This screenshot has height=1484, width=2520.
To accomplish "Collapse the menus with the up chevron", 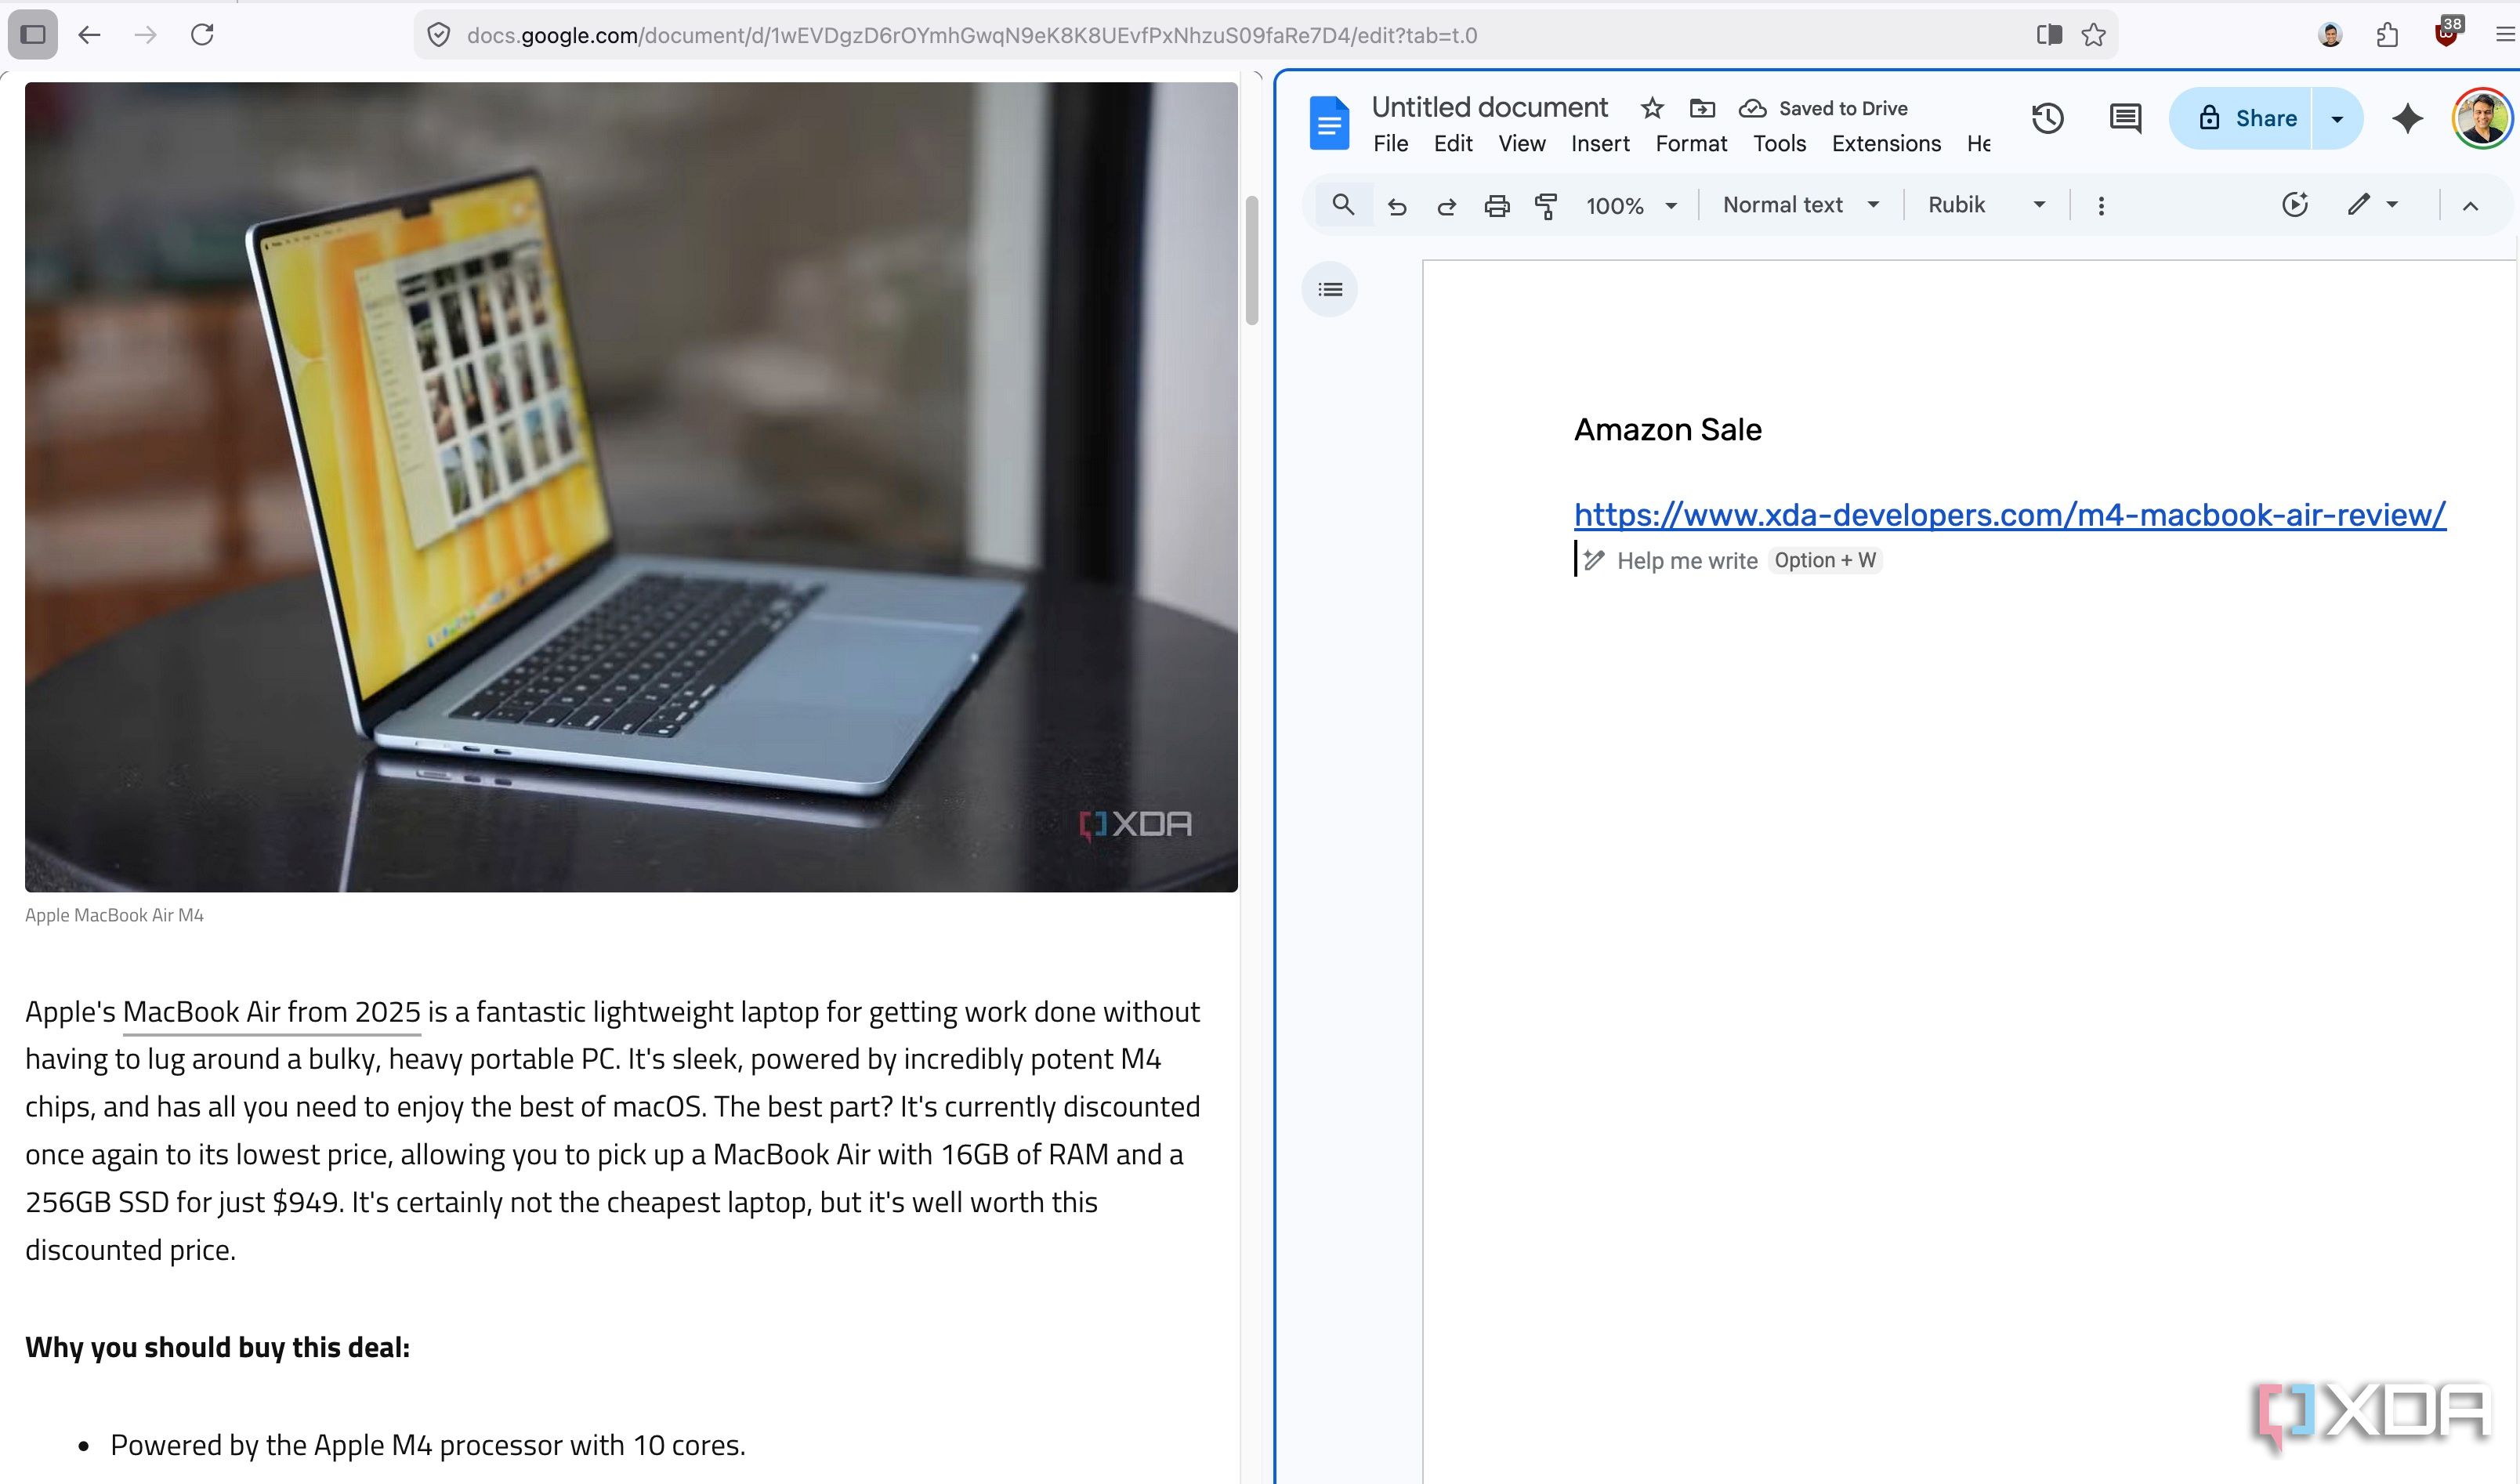I will 2470,206.
